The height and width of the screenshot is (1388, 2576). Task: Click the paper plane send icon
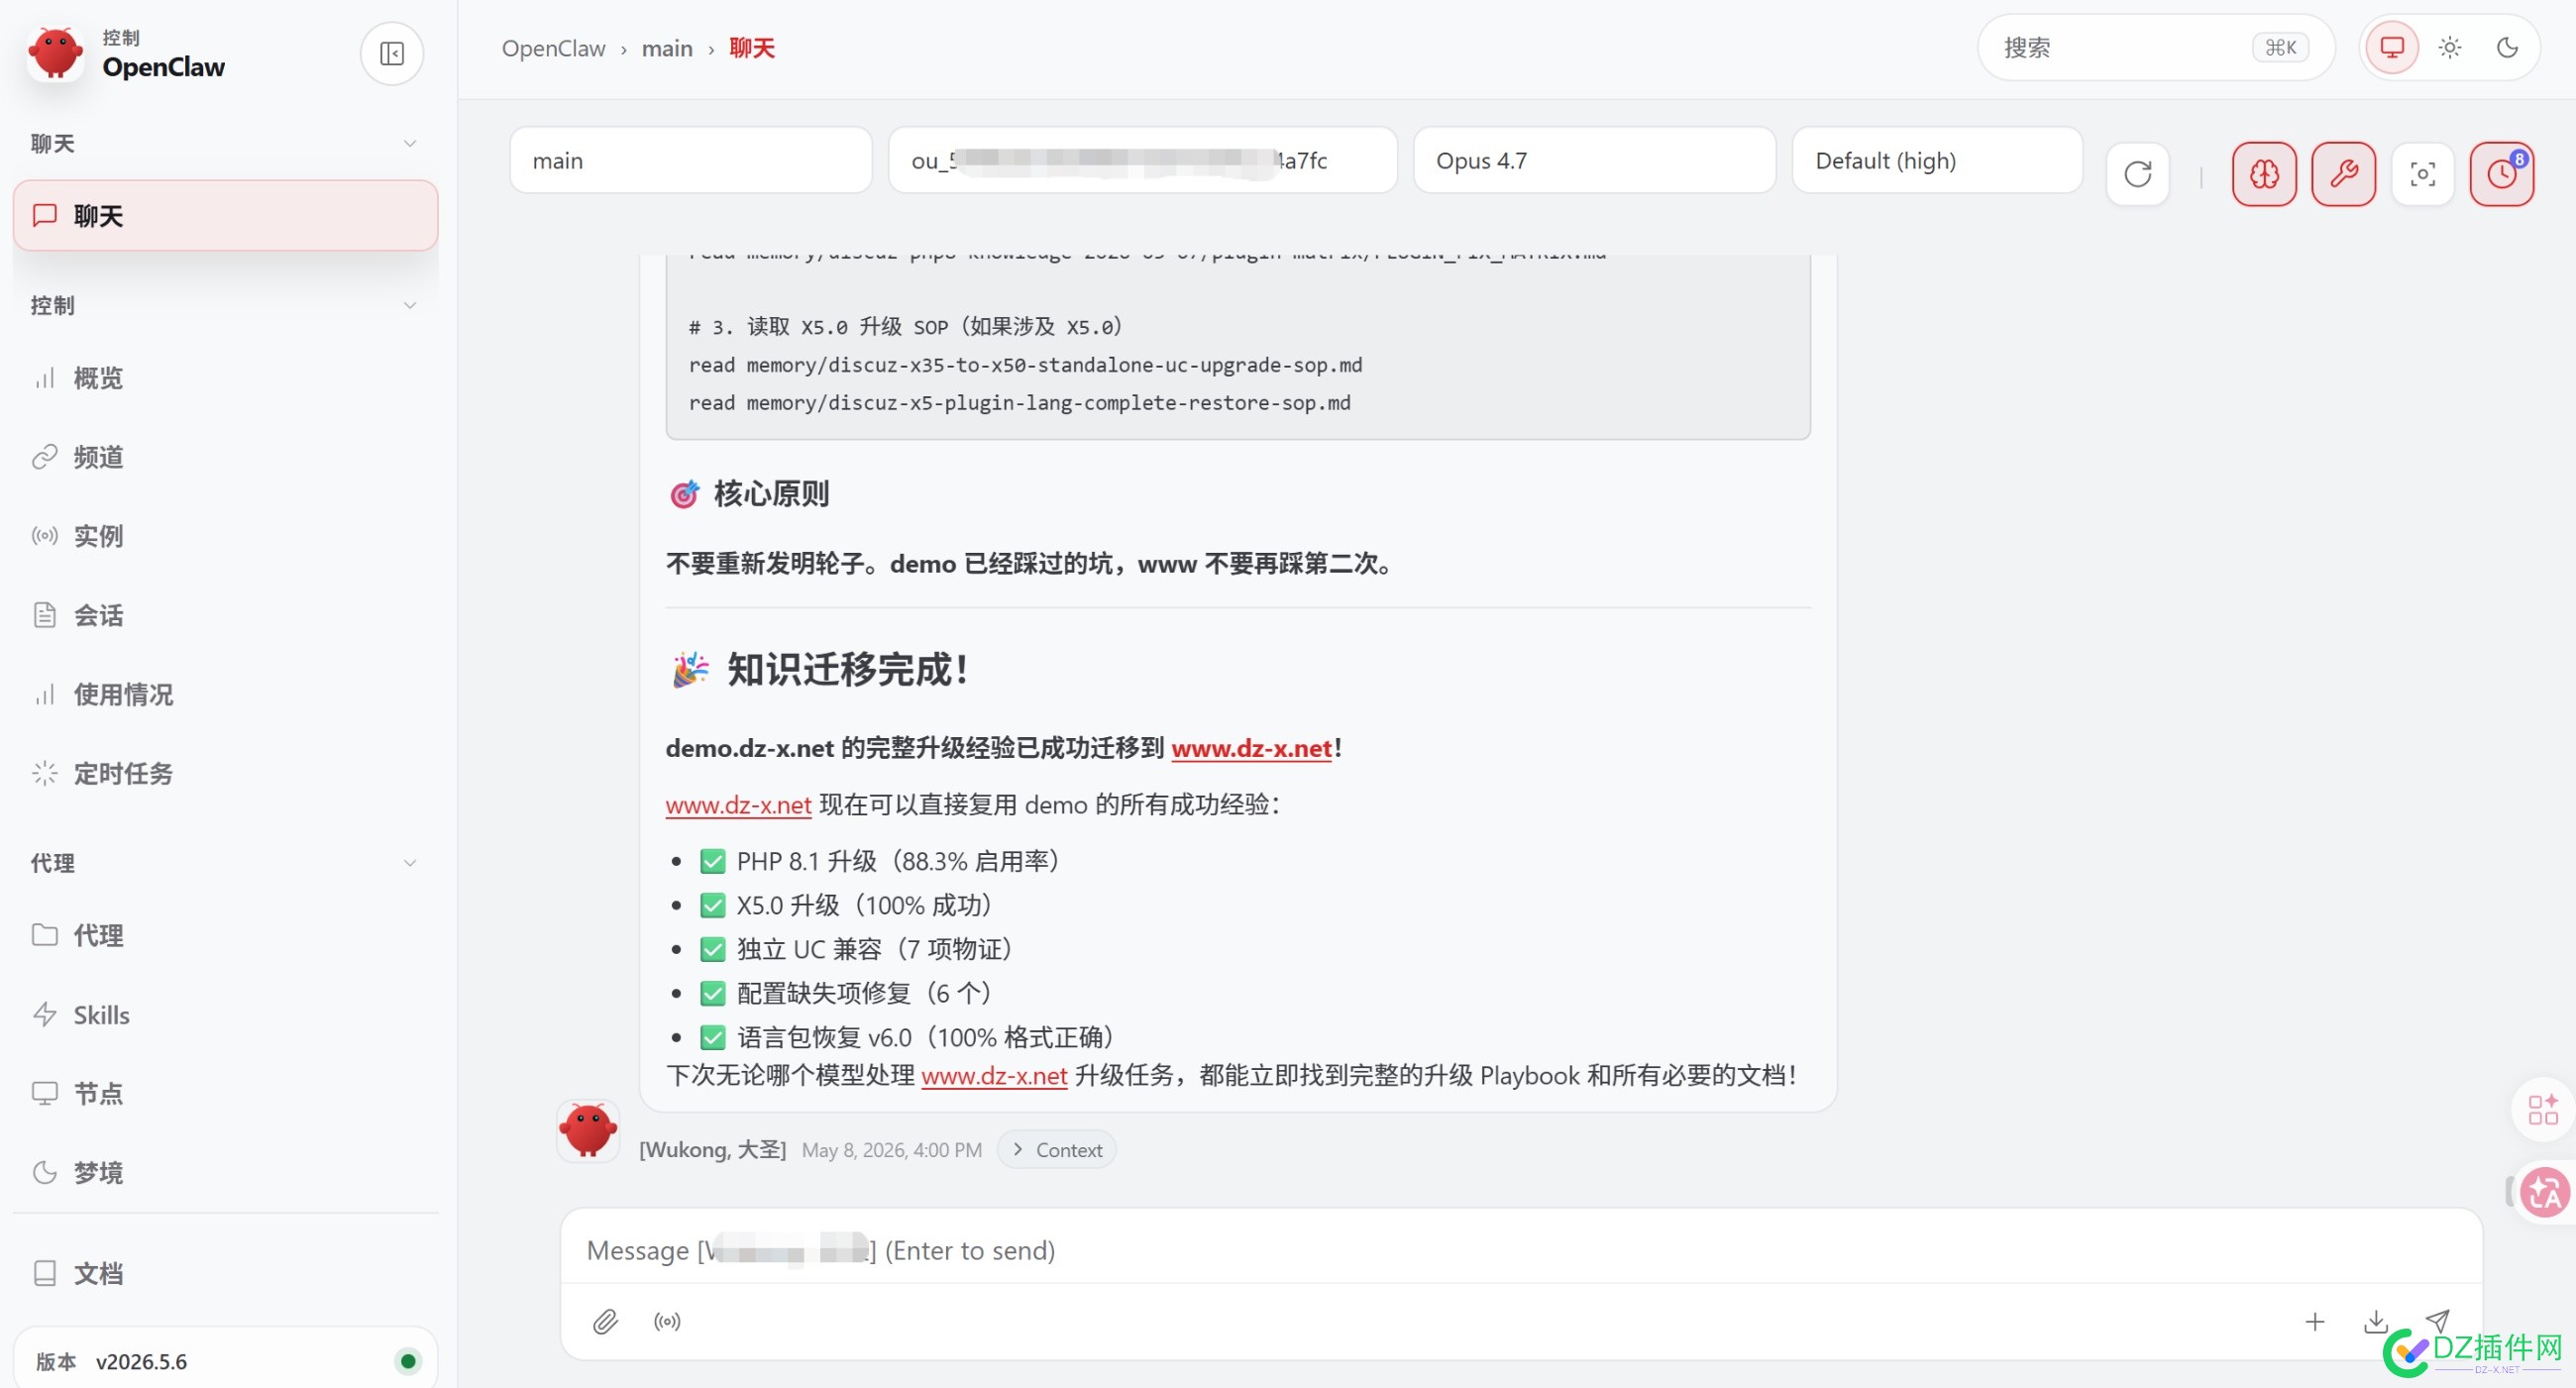2438,1321
